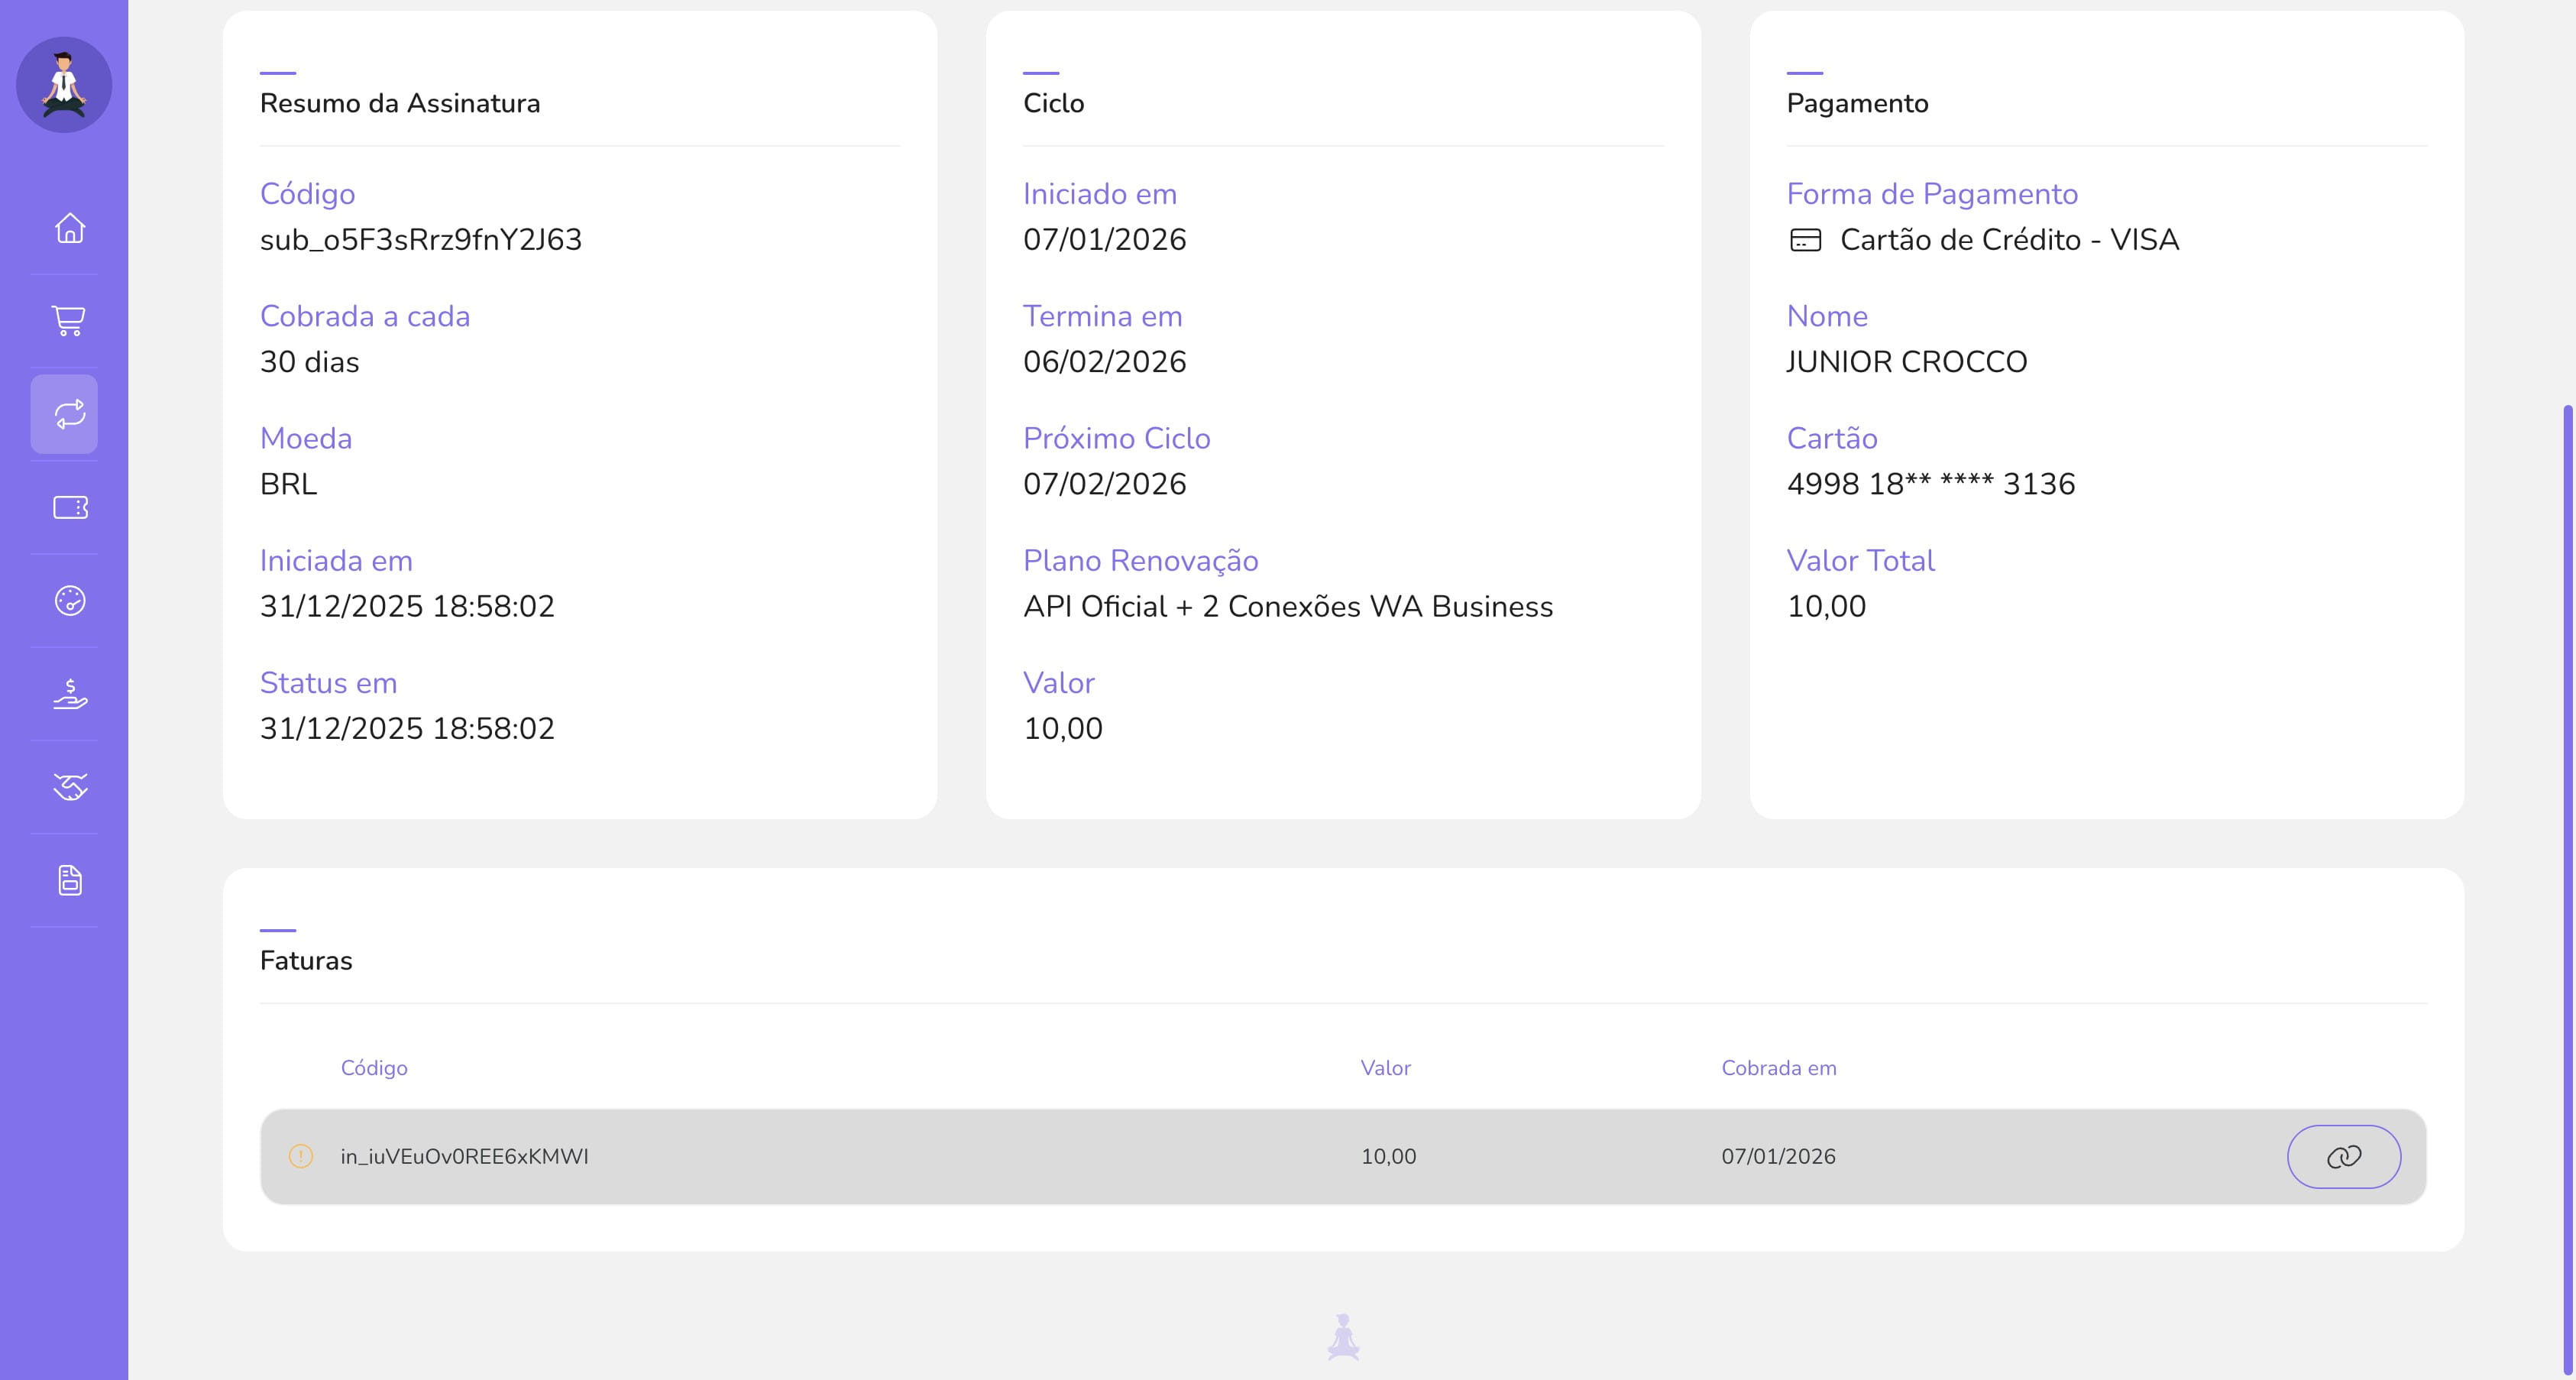Click the invoice value 10,00 in Faturas
Image resolution: width=2576 pixels, height=1380 pixels.
coord(1388,1156)
